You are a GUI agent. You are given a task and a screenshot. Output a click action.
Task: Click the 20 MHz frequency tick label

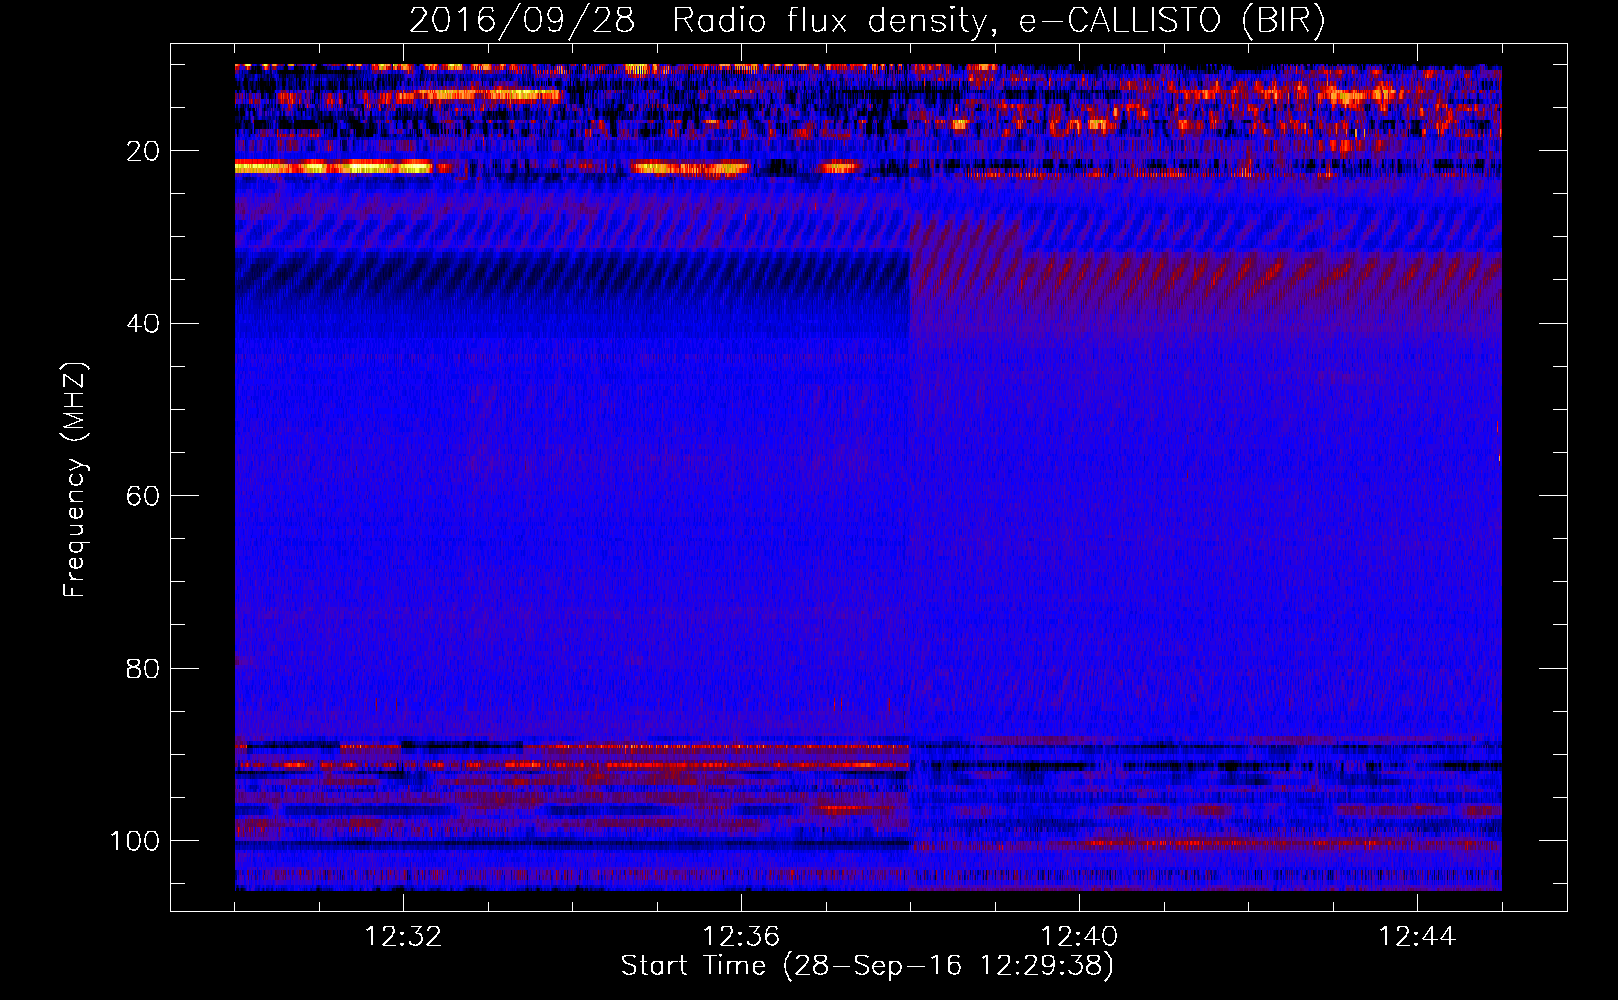point(144,151)
